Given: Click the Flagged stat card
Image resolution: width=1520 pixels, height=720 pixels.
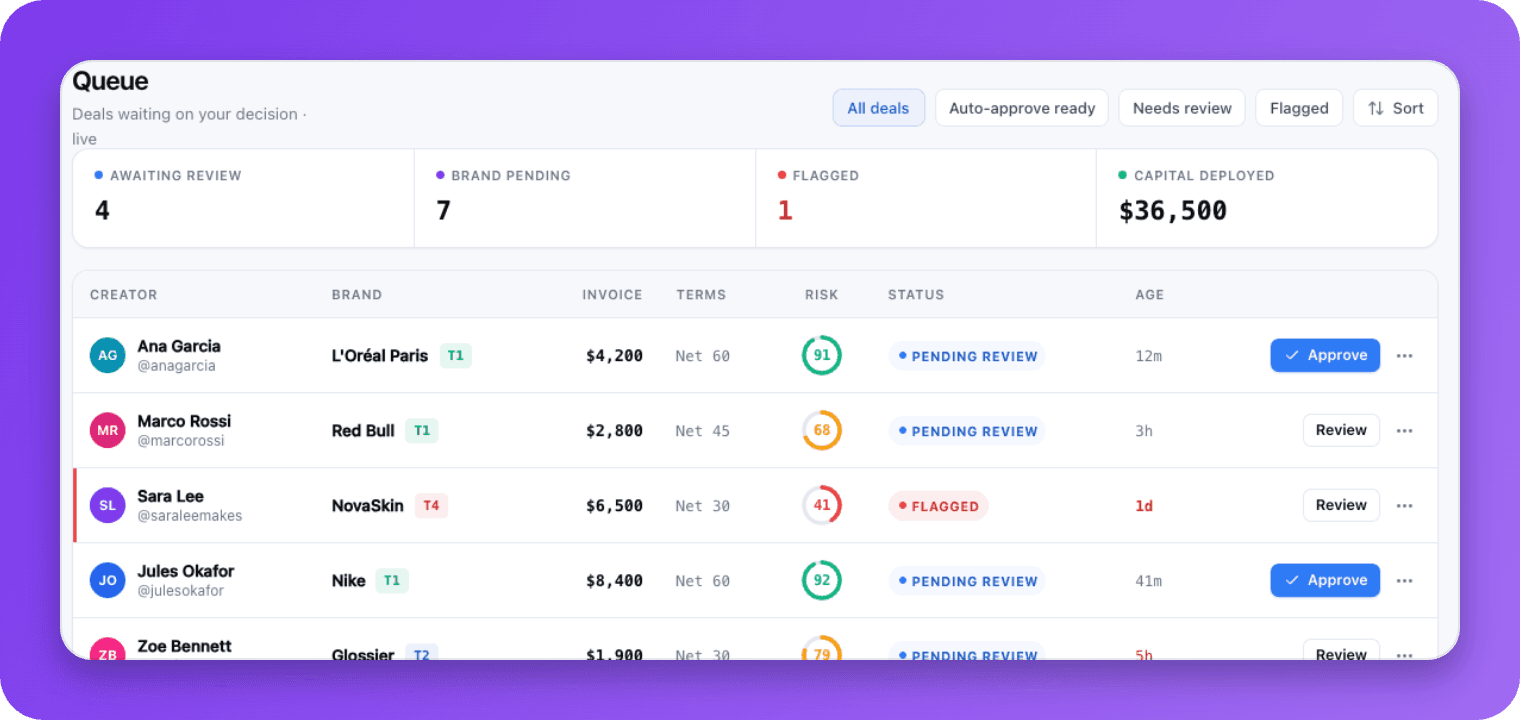Looking at the screenshot, I should pos(926,198).
